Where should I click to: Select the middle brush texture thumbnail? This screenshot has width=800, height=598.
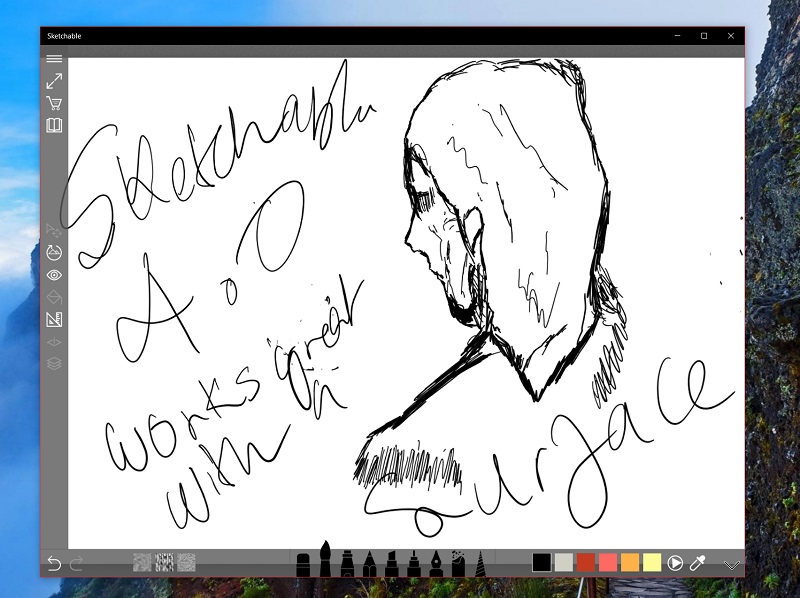pyautogui.click(x=164, y=562)
